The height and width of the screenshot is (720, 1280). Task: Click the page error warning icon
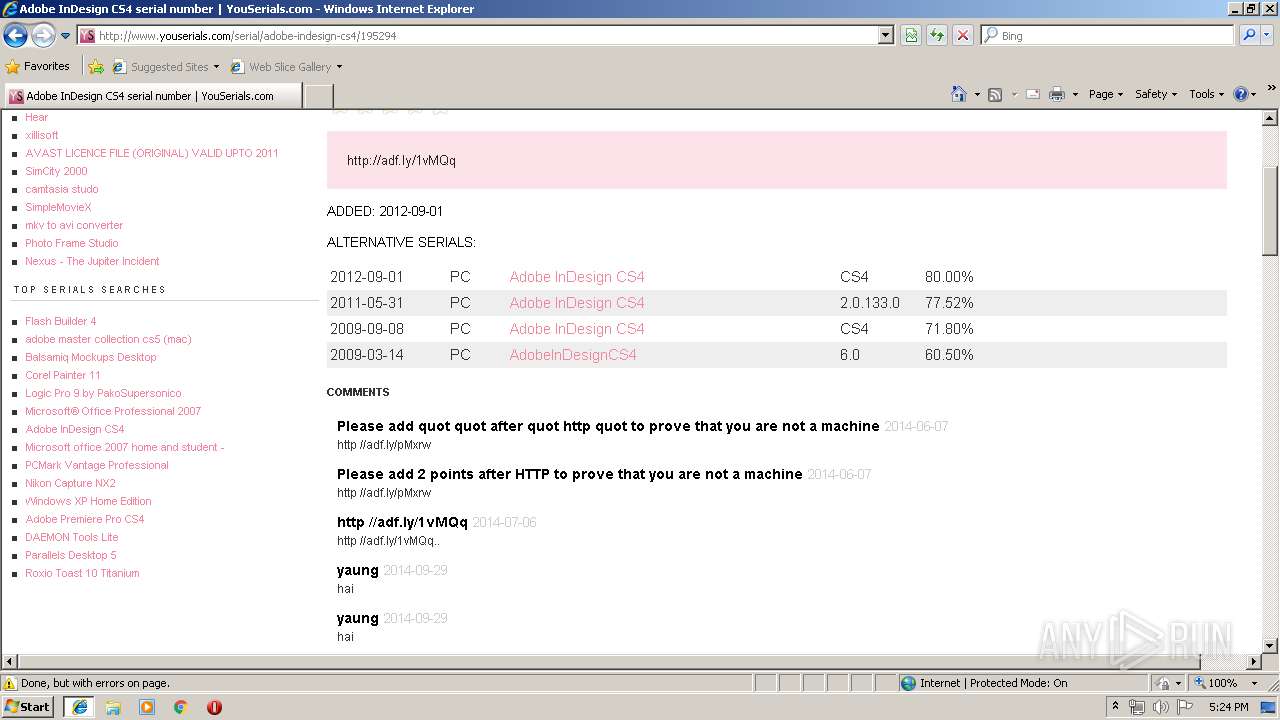coord(10,683)
